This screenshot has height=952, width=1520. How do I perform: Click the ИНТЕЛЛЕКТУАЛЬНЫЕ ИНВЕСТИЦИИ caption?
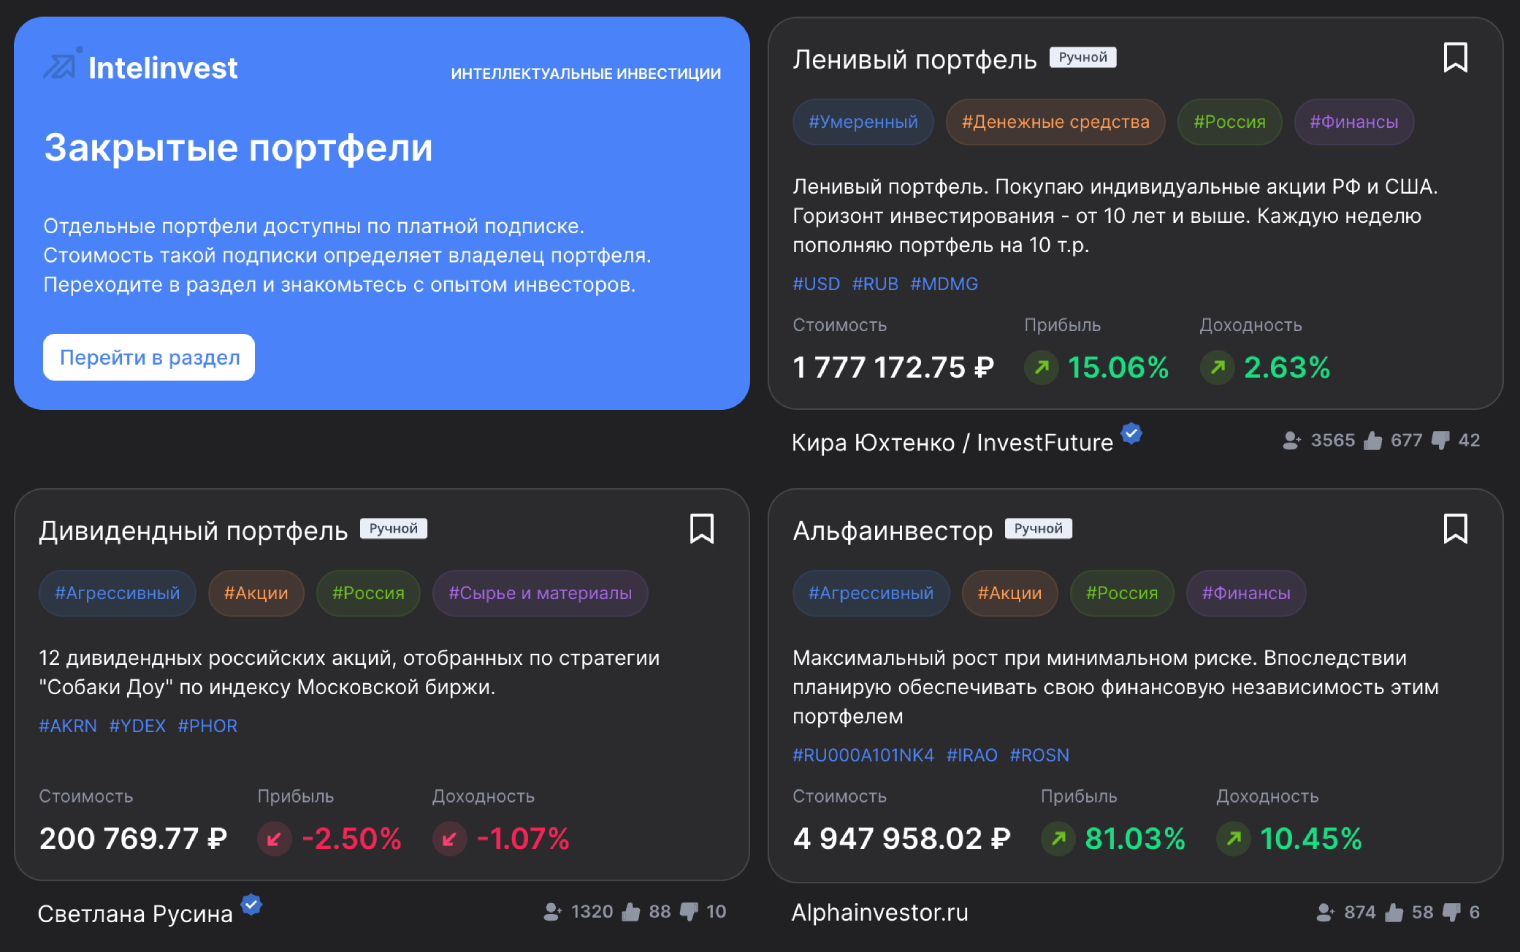(x=585, y=74)
